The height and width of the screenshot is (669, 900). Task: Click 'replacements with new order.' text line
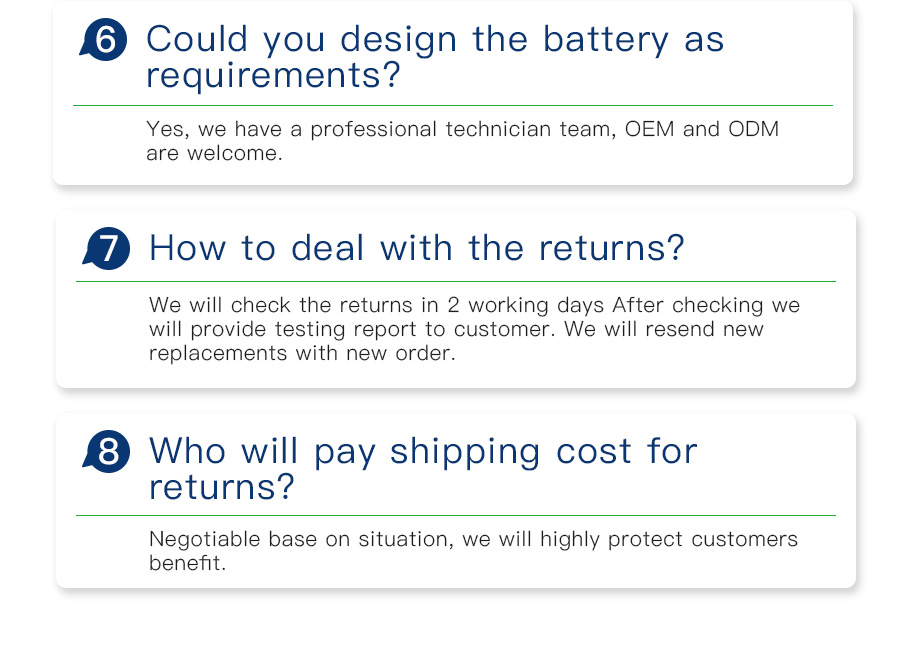[x=302, y=353]
